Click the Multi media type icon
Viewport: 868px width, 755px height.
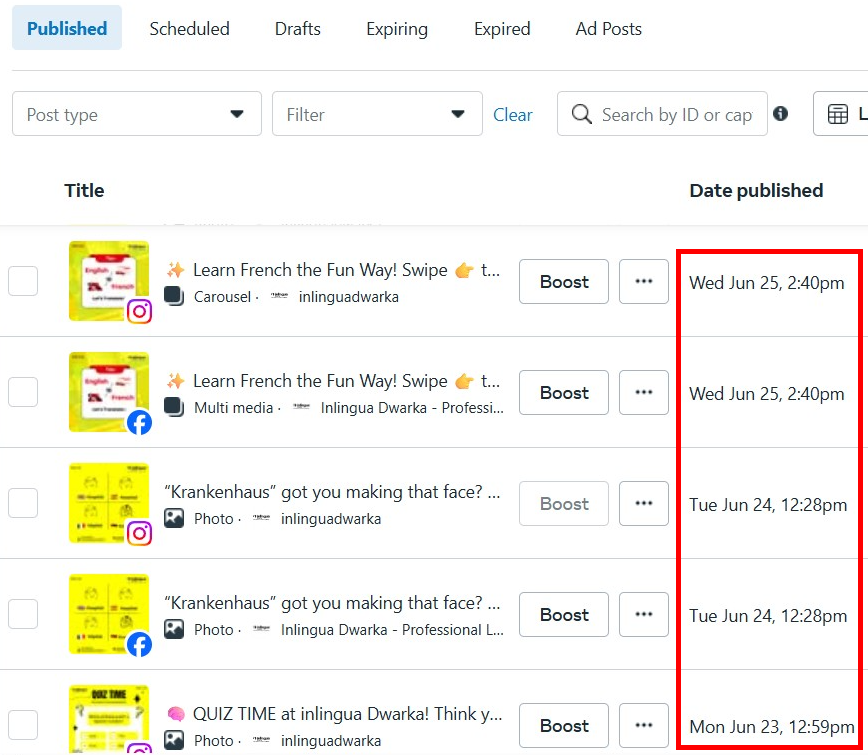pyautogui.click(x=174, y=407)
